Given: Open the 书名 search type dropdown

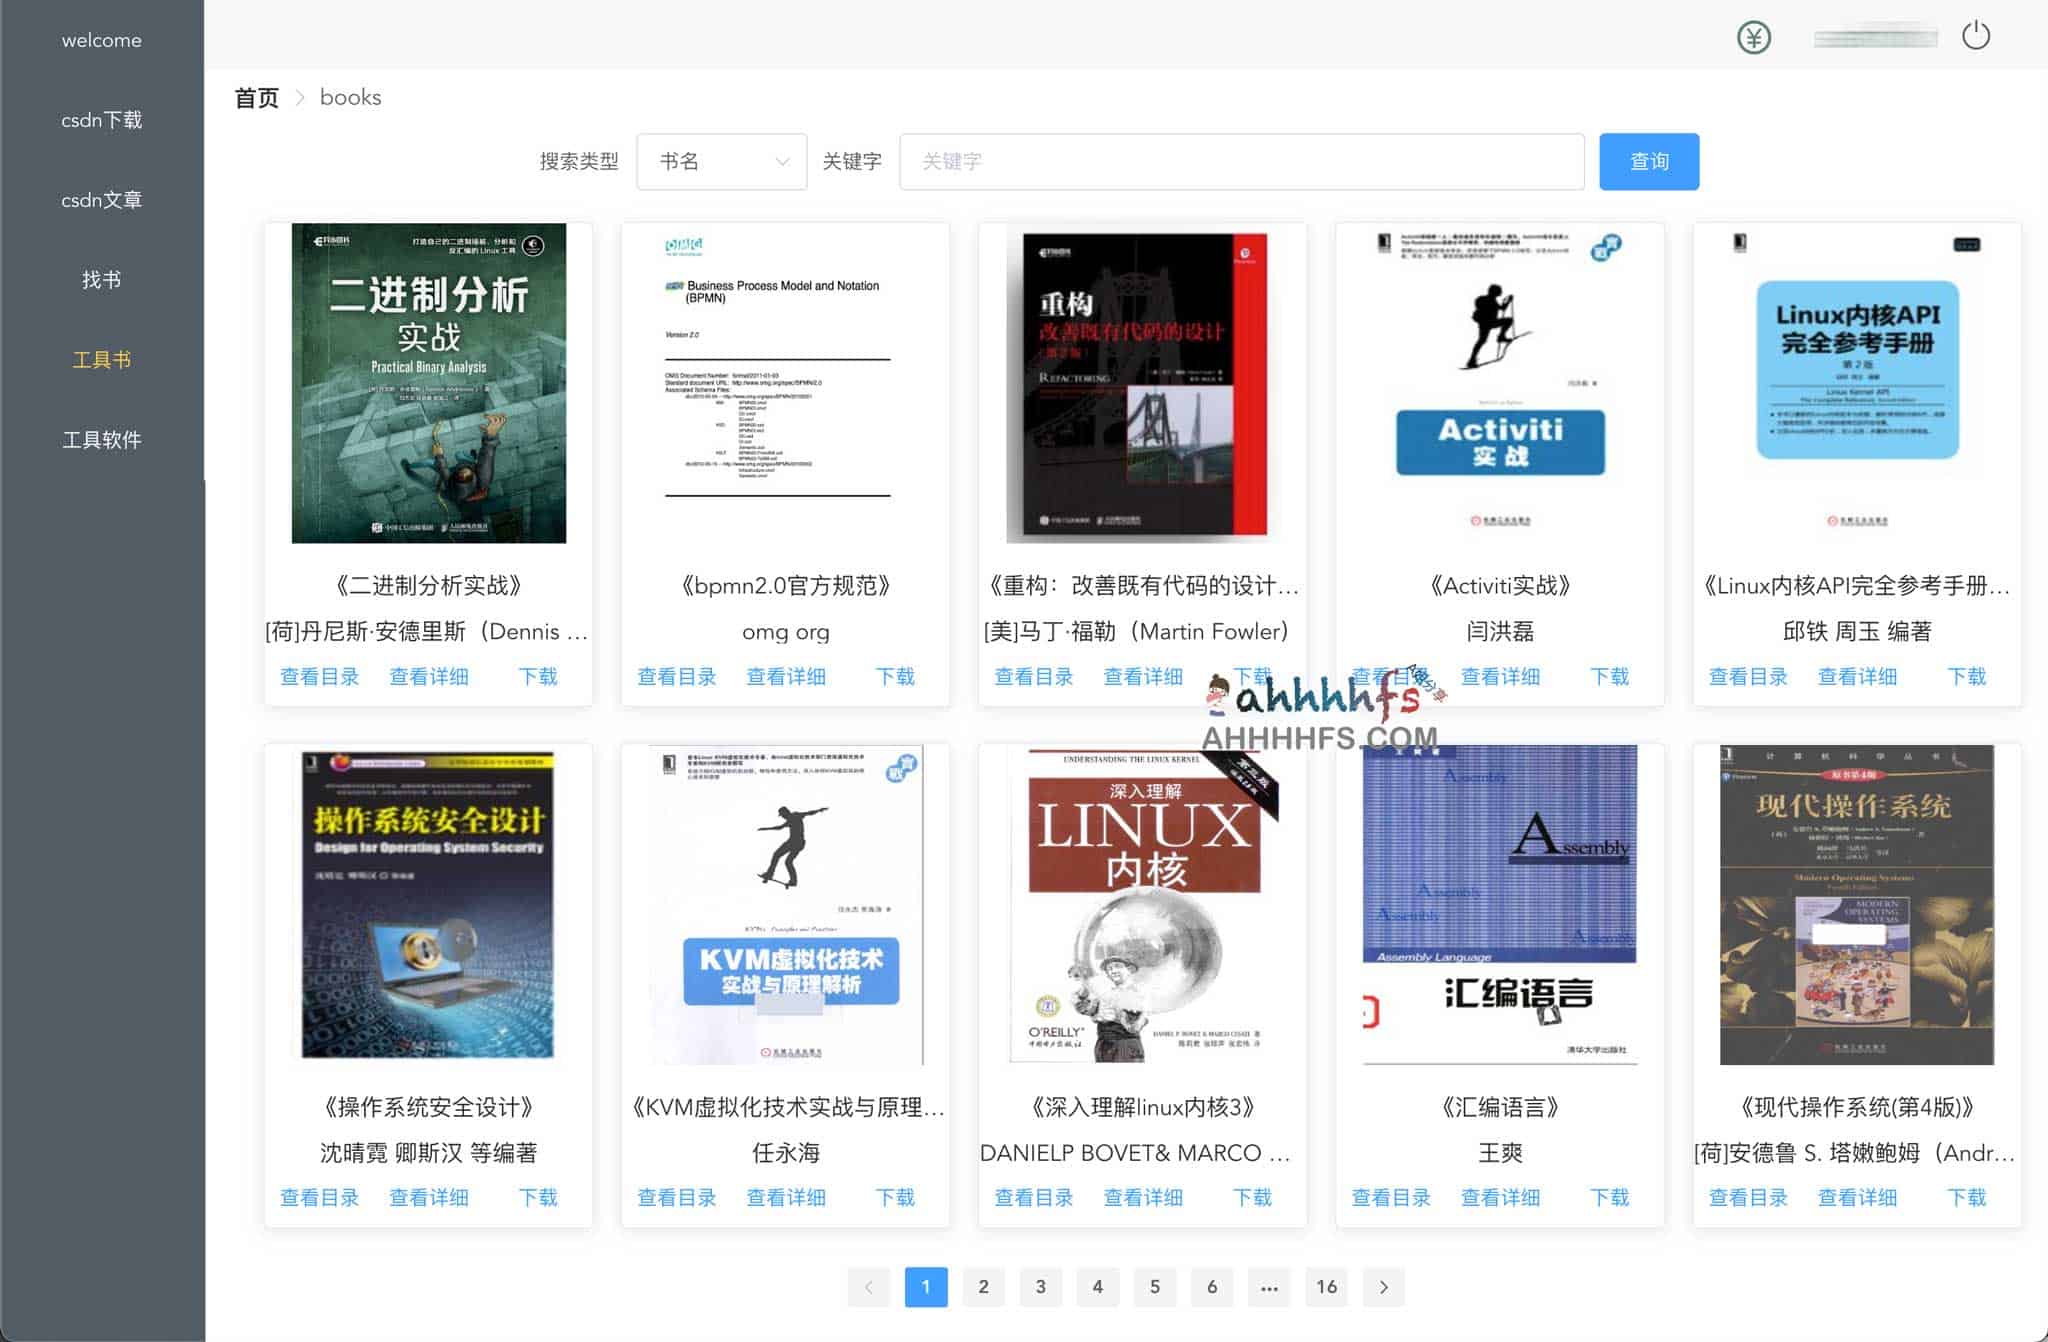Looking at the screenshot, I should (721, 161).
